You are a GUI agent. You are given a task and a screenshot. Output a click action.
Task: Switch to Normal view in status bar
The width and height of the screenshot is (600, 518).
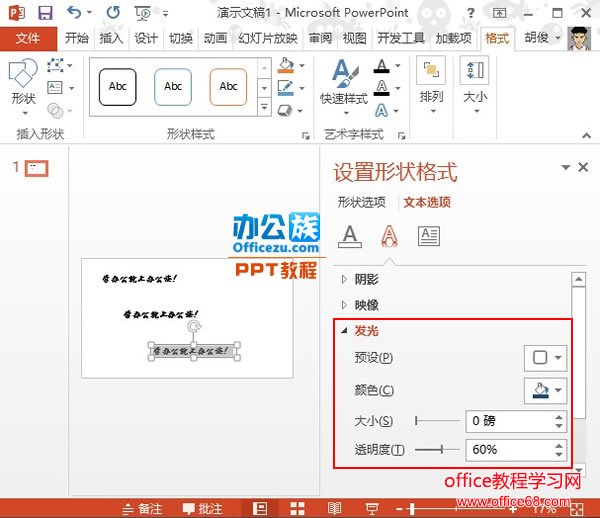click(260, 508)
